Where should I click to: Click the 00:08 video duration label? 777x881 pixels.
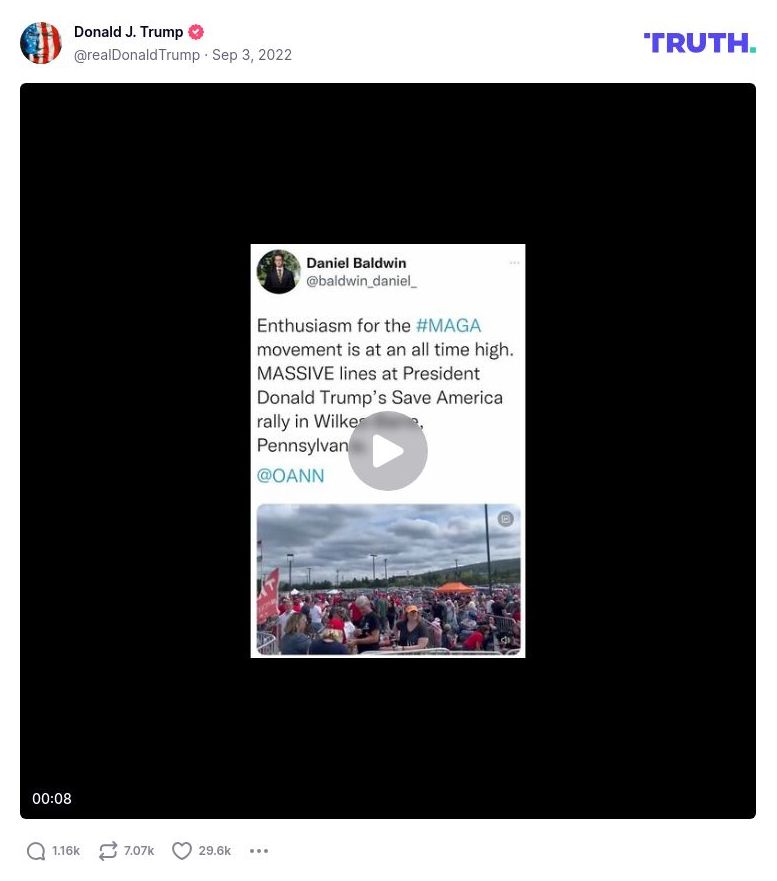tap(52, 798)
